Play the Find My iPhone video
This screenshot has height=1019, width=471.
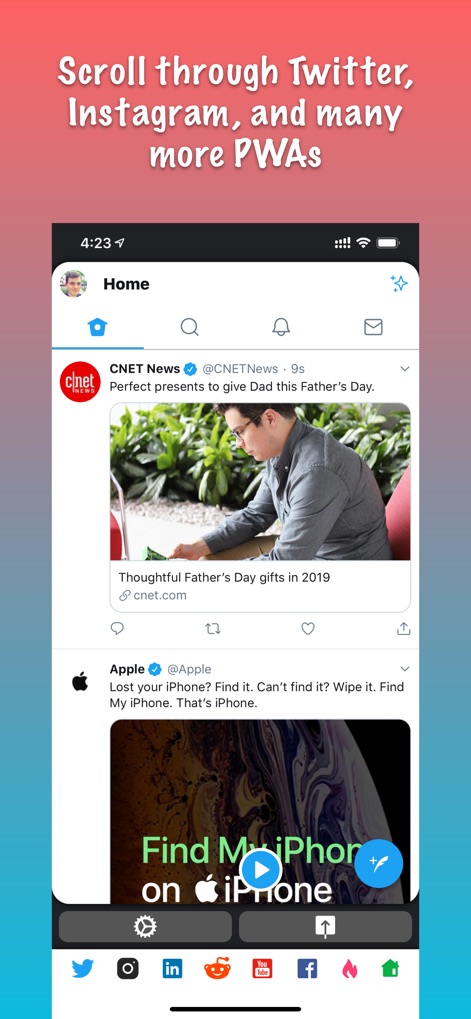point(261,870)
